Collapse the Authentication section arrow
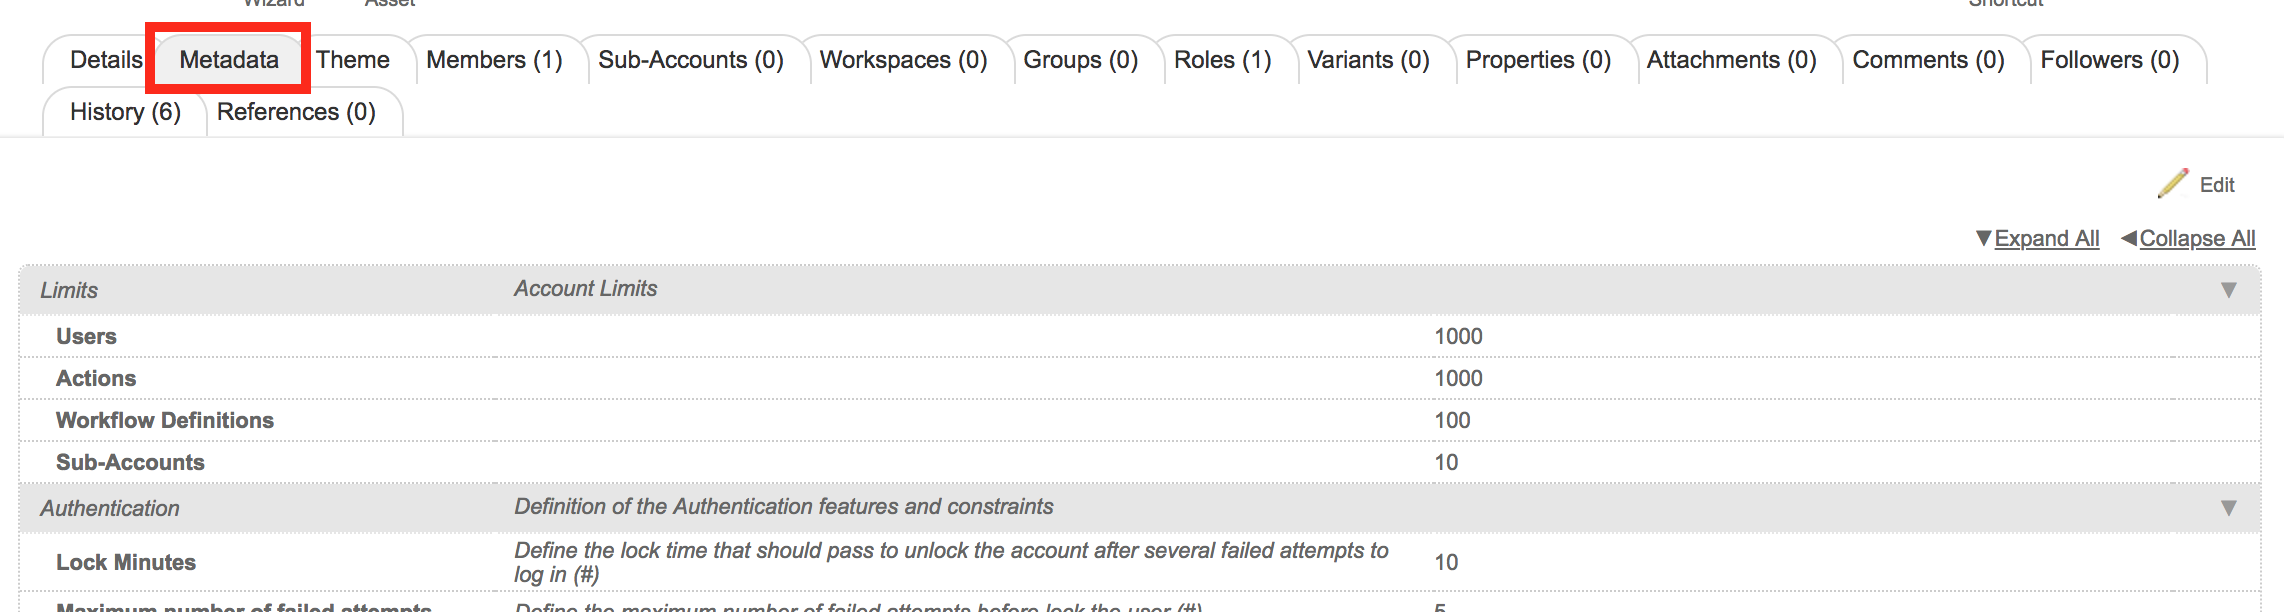The image size is (2284, 612). pos(2228,508)
